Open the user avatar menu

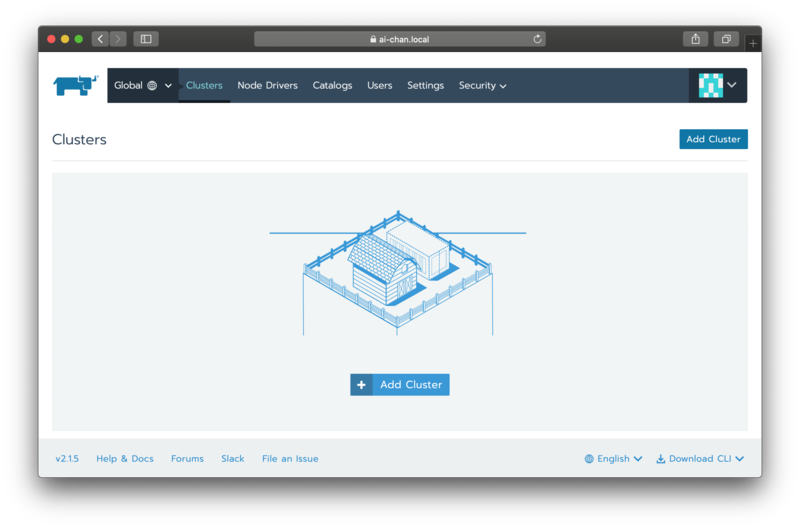pos(718,85)
